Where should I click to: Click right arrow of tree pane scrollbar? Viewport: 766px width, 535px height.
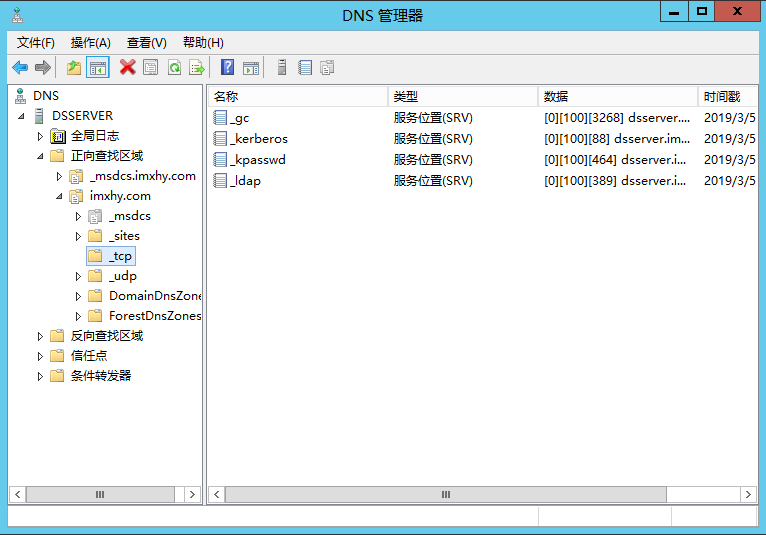[x=192, y=494]
